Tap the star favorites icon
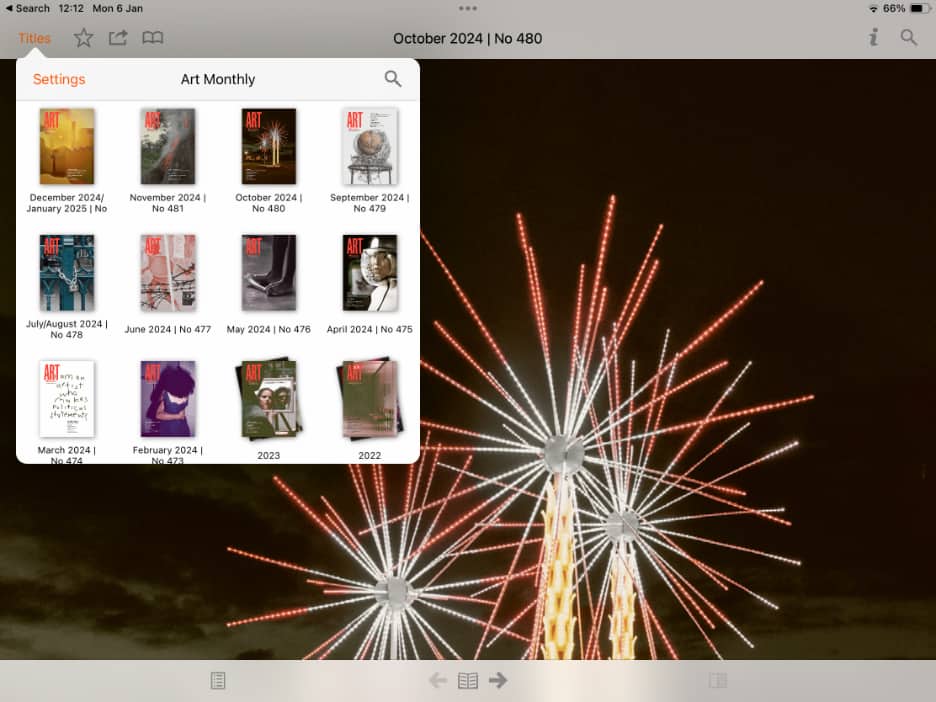Screen dimensions: 936x702 click(x=84, y=38)
